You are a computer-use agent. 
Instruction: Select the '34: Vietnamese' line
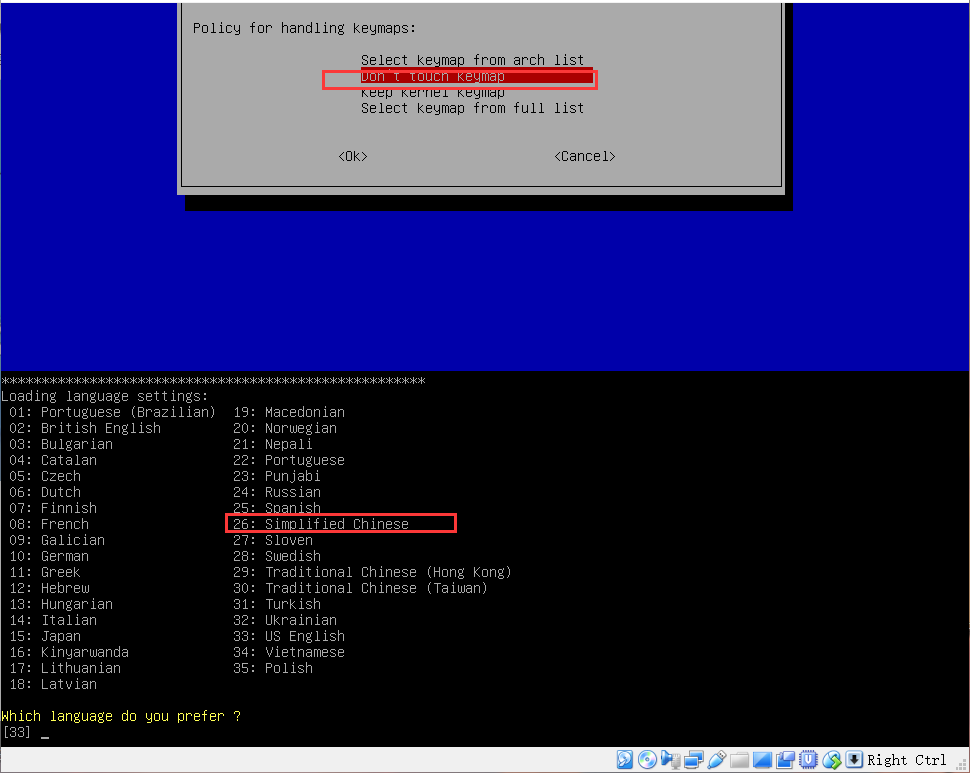click(x=289, y=652)
